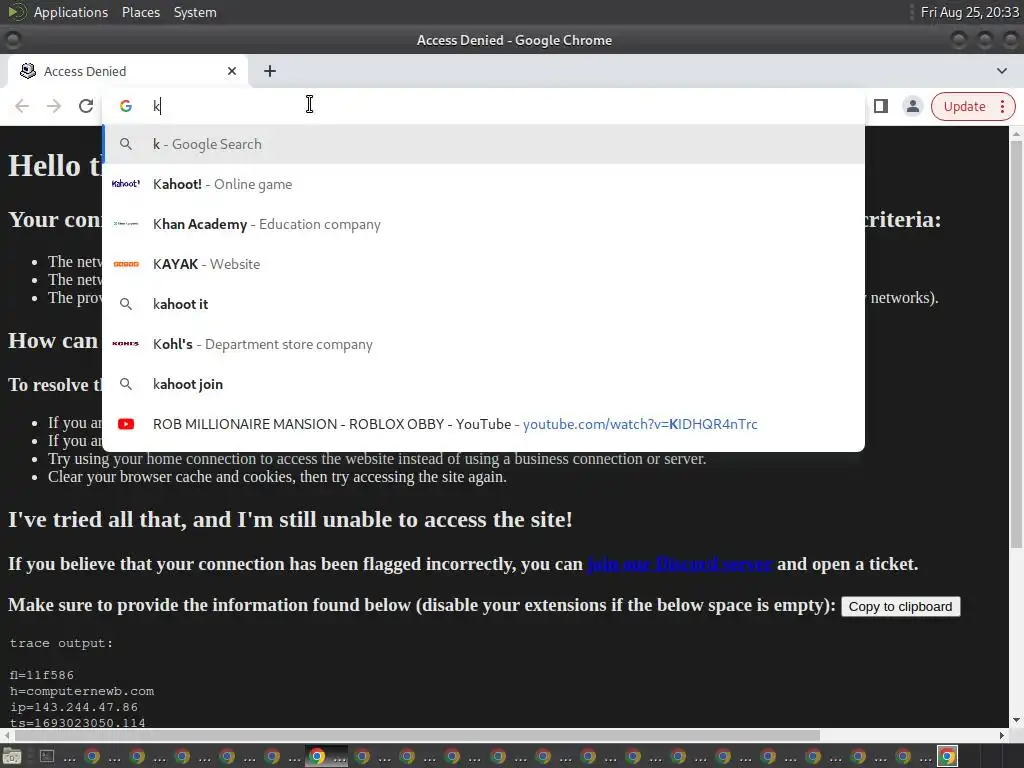Open the System menu

click(195, 12)
